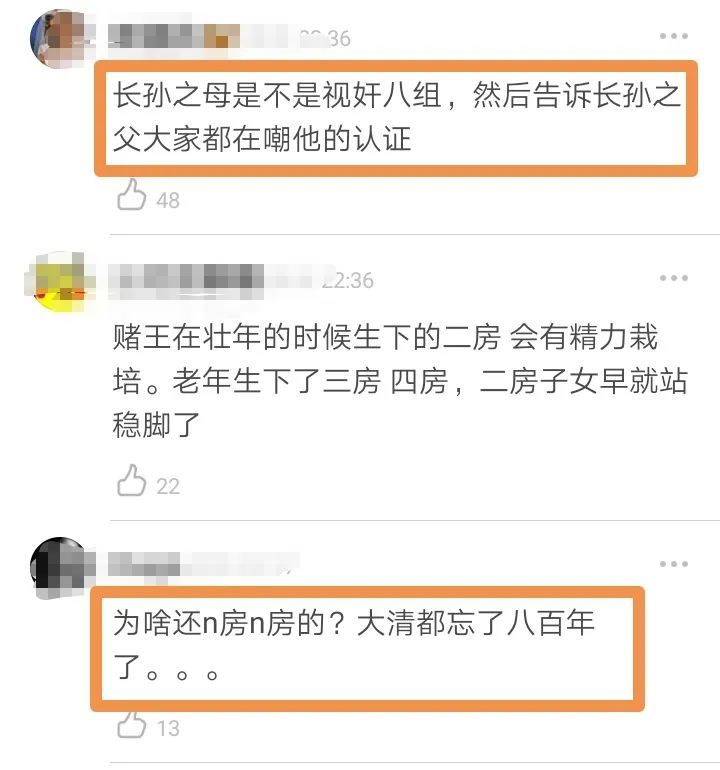Tap the 22:36 timestamp on the second comment
This screenshot has height=770, width=720.
(348, 280)
